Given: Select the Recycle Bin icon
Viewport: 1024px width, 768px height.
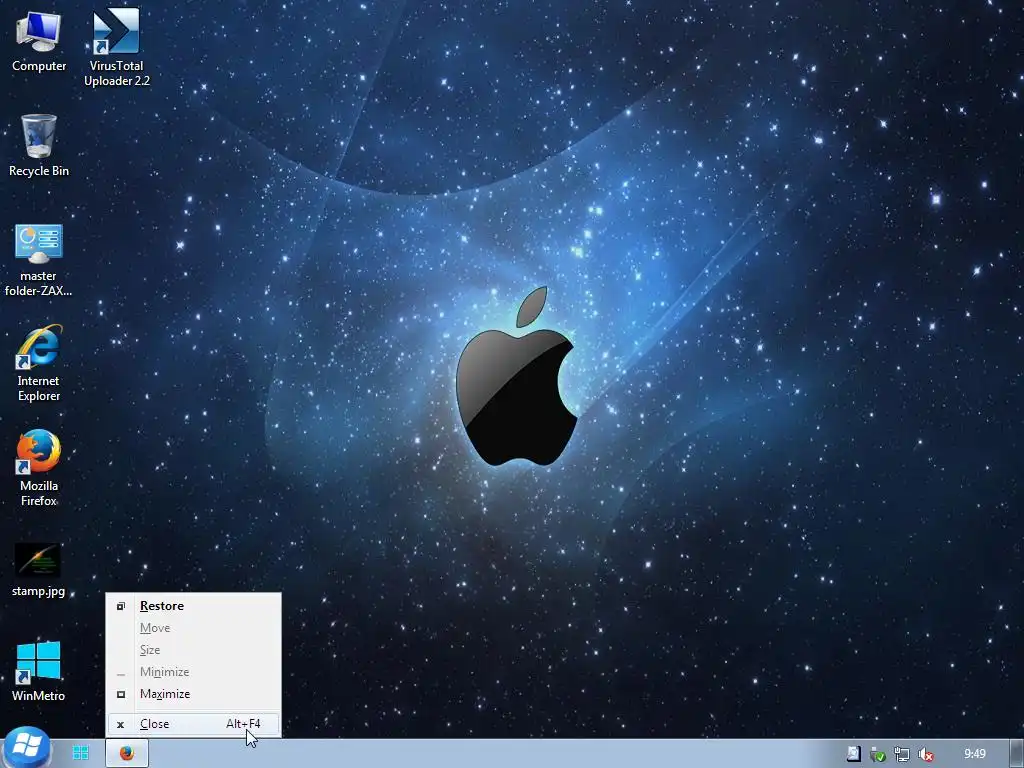Looking at the screenshot, I should pyautogui.click(x=39, y=145).
